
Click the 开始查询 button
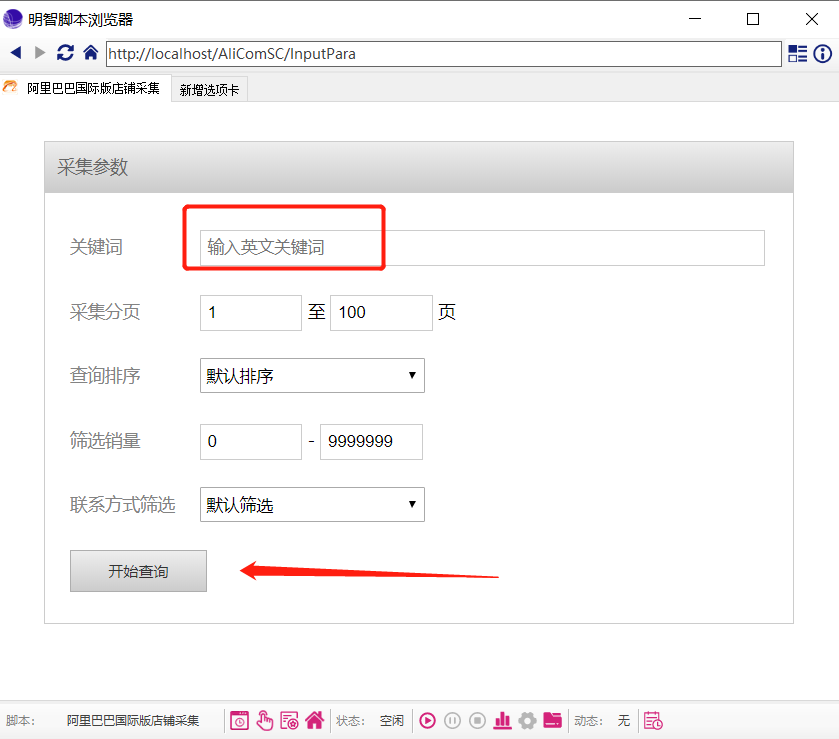click(138, 571)
